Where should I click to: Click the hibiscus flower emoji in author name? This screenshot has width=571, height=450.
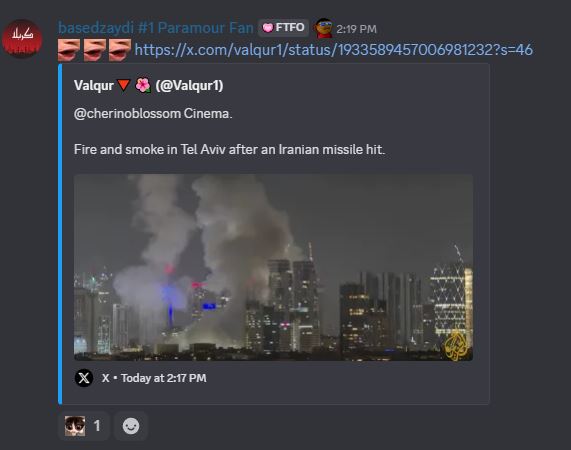pos(143,86)
